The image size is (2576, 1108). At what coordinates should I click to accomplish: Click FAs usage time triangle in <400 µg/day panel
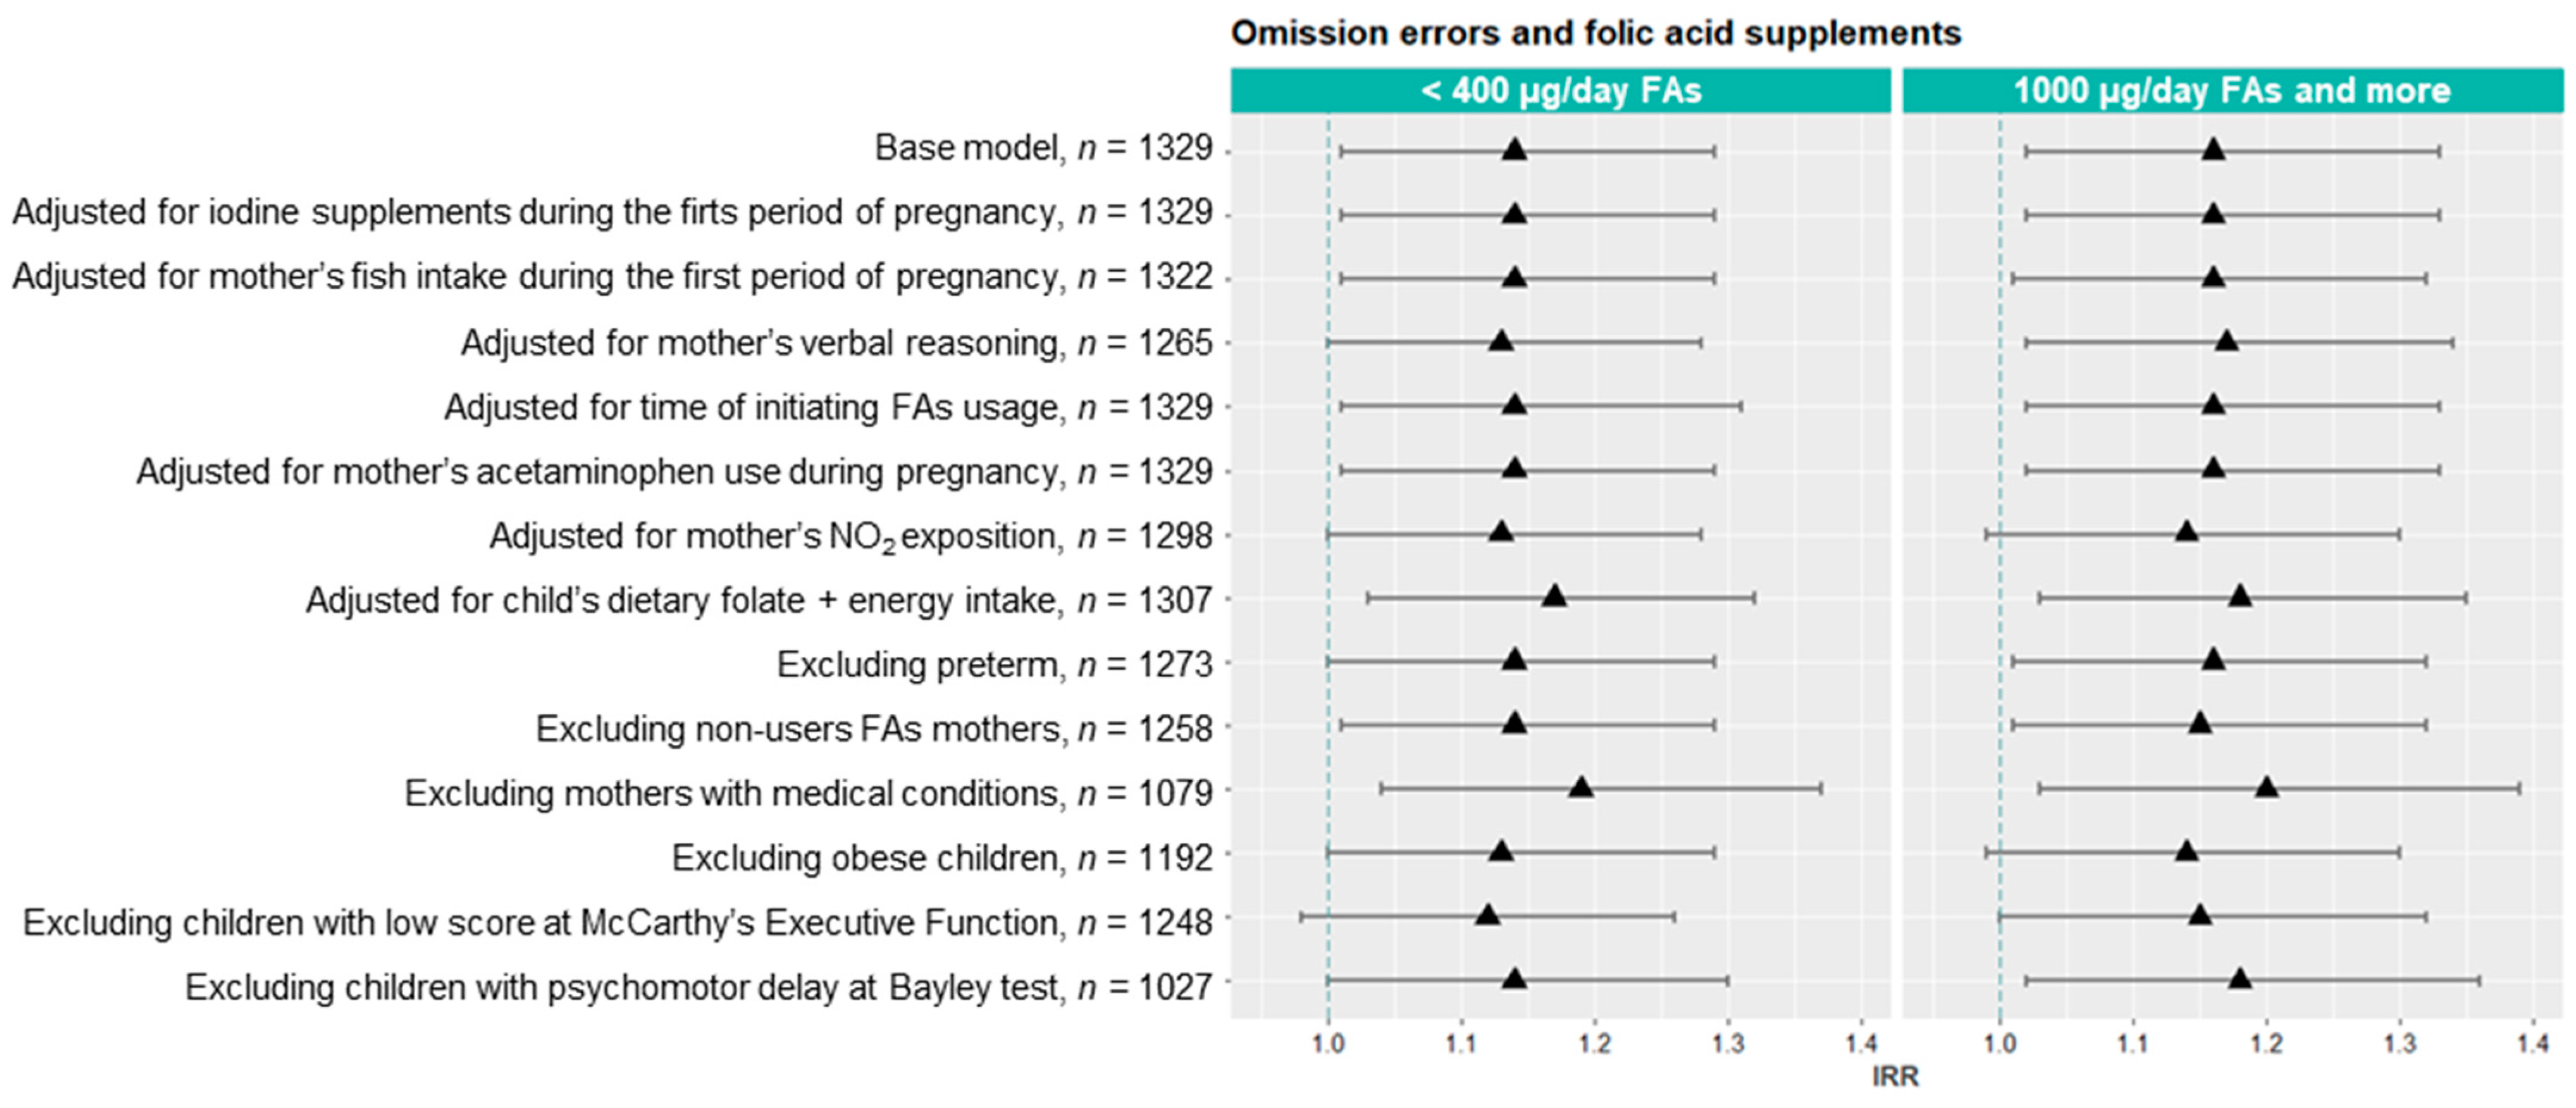[1514, 405]
